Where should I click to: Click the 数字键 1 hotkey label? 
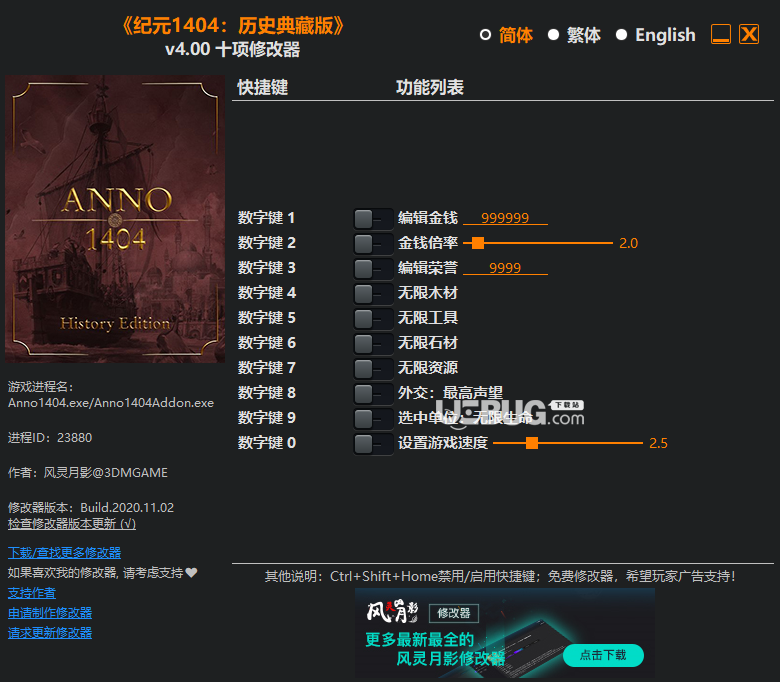pos(266,218)
